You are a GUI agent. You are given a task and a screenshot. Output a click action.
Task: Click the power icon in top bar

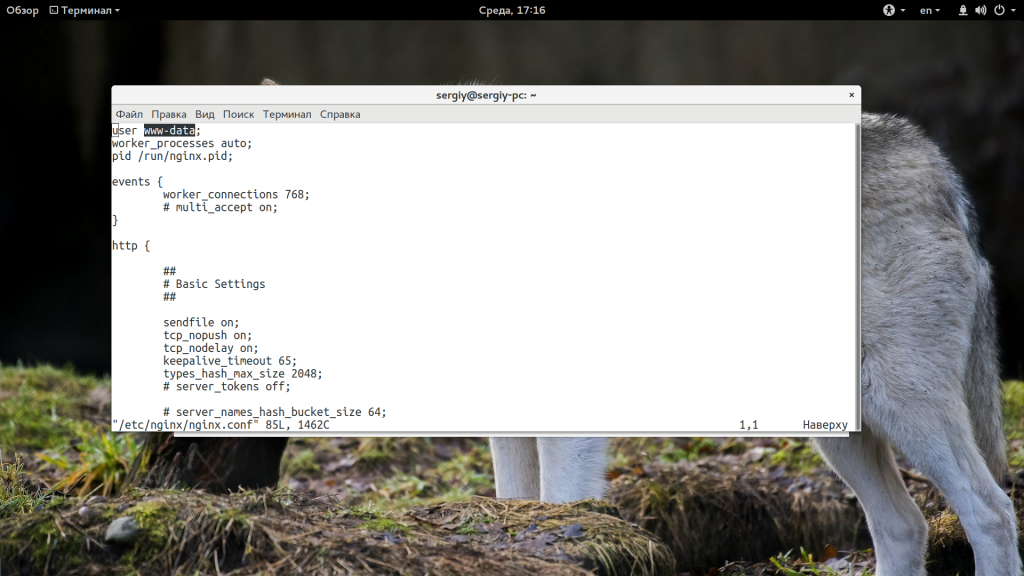click(x=997, y=10)
